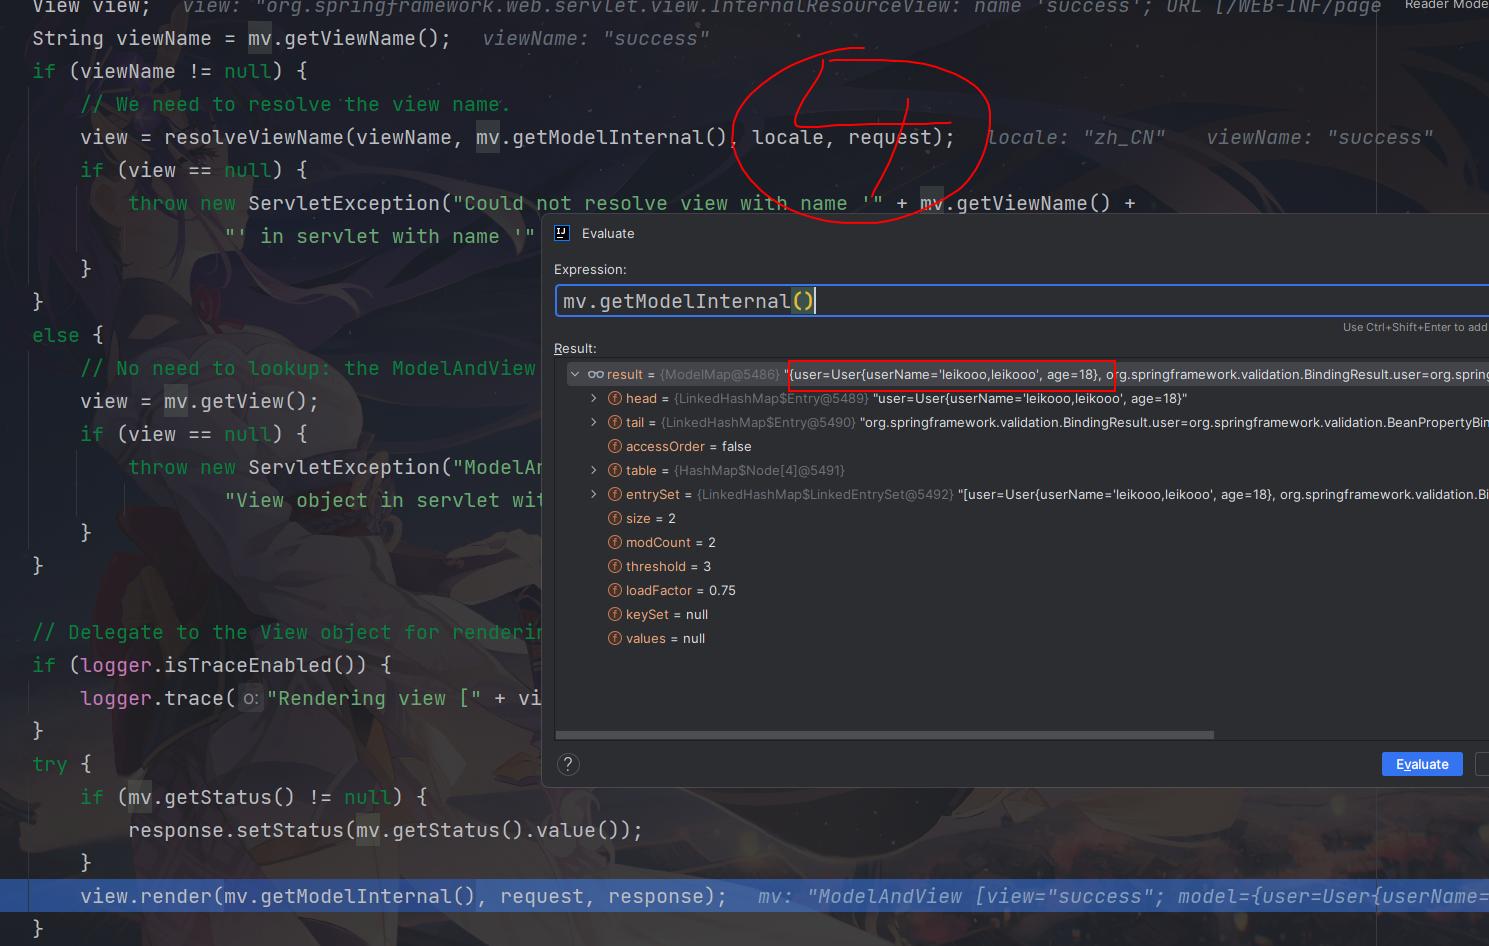Click the response.setStatus code line
1489x946 pixels.
pos(385,830)
